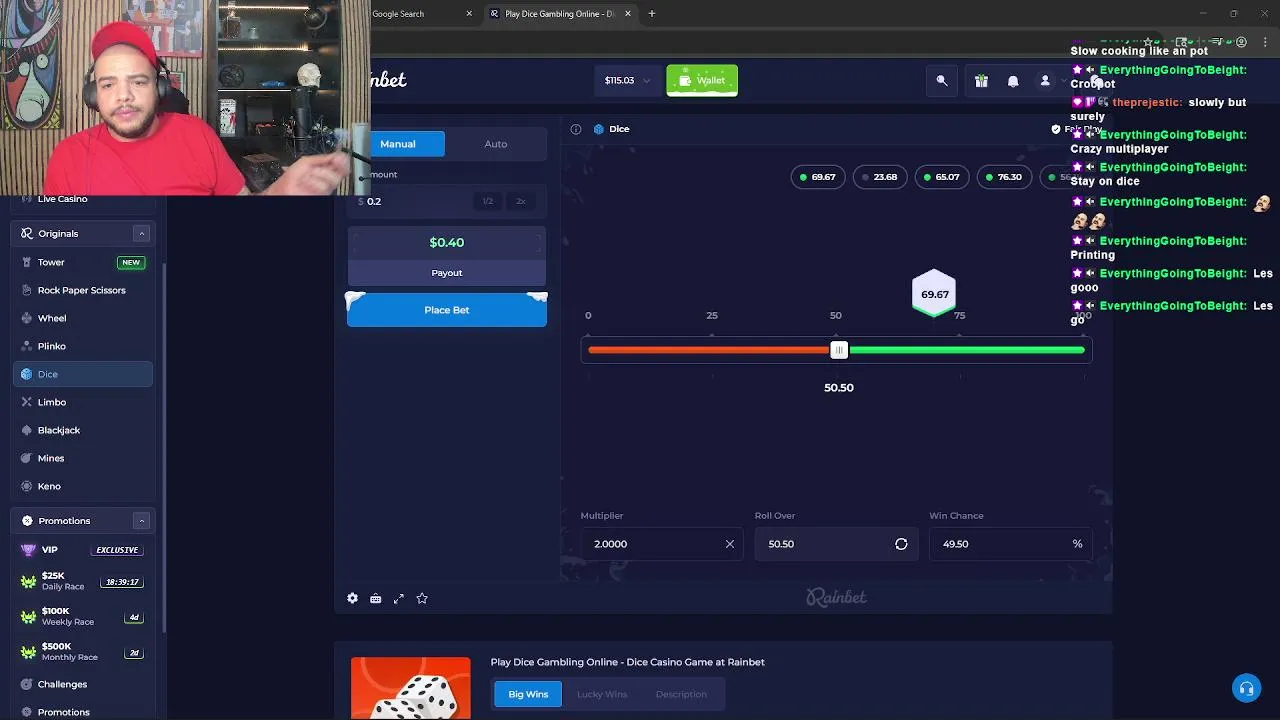Open Limbo game in sidebar
Screen dimensions: 1280x720
(x=82, y=402)
